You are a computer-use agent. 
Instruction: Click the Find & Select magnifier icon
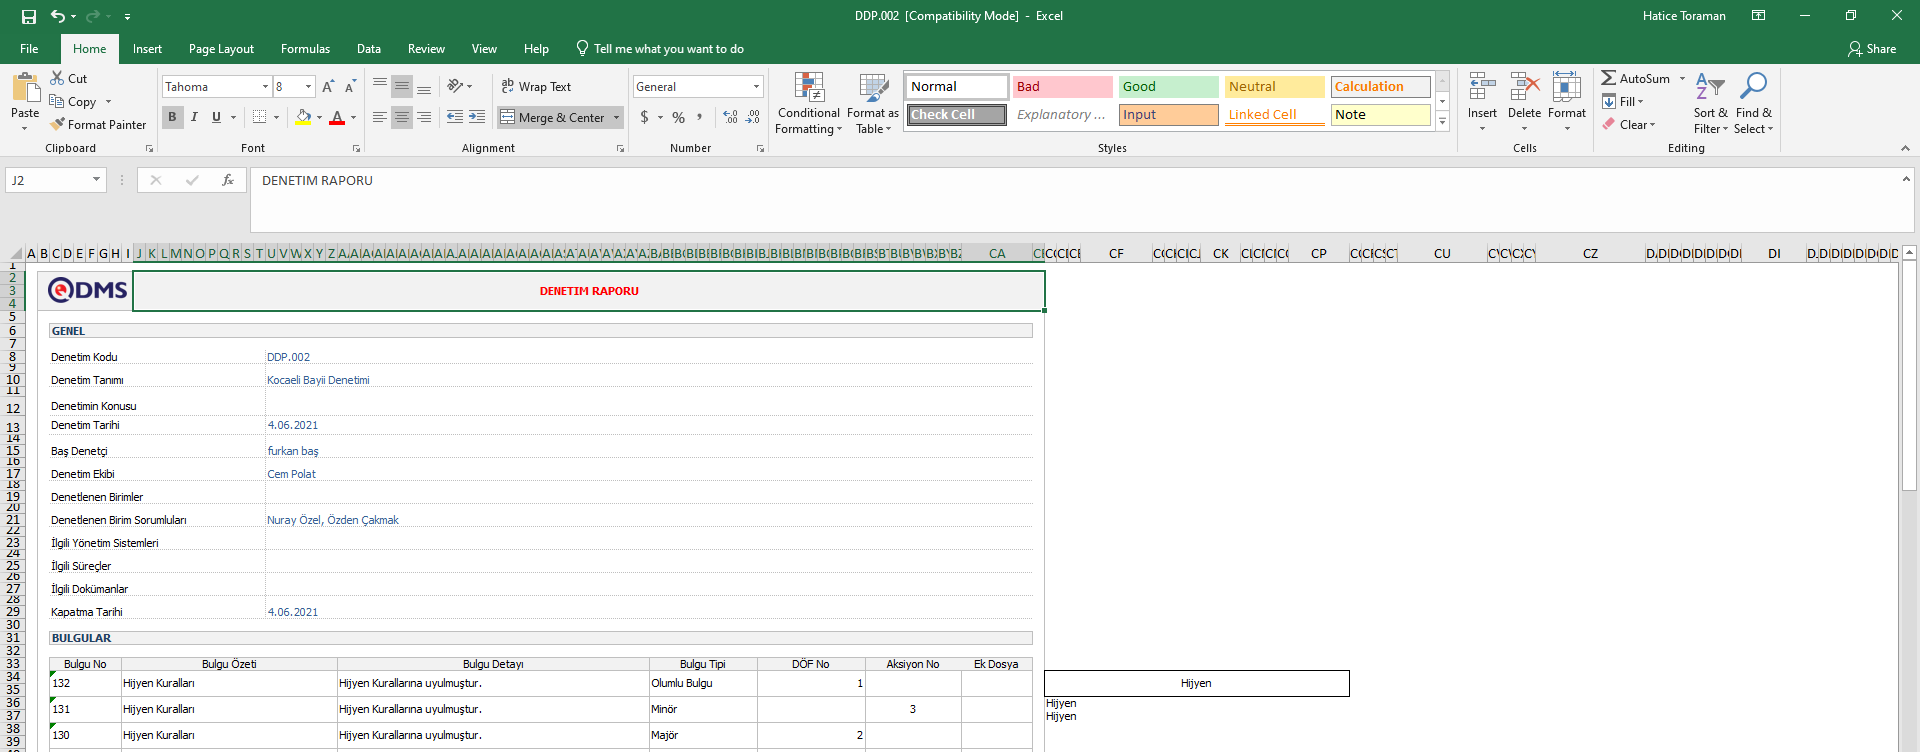[1753, 87]
